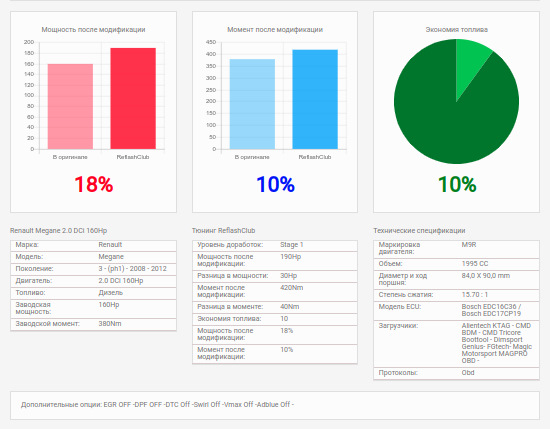Click the 'Топливо:' label
The height and width of the screenshot is (429, 550).
click(30, 293)
